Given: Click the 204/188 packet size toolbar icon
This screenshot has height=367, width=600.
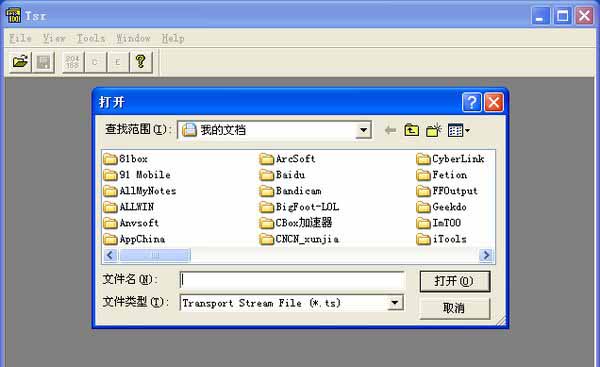Looking at the screenshot, I should click(72, 62).
